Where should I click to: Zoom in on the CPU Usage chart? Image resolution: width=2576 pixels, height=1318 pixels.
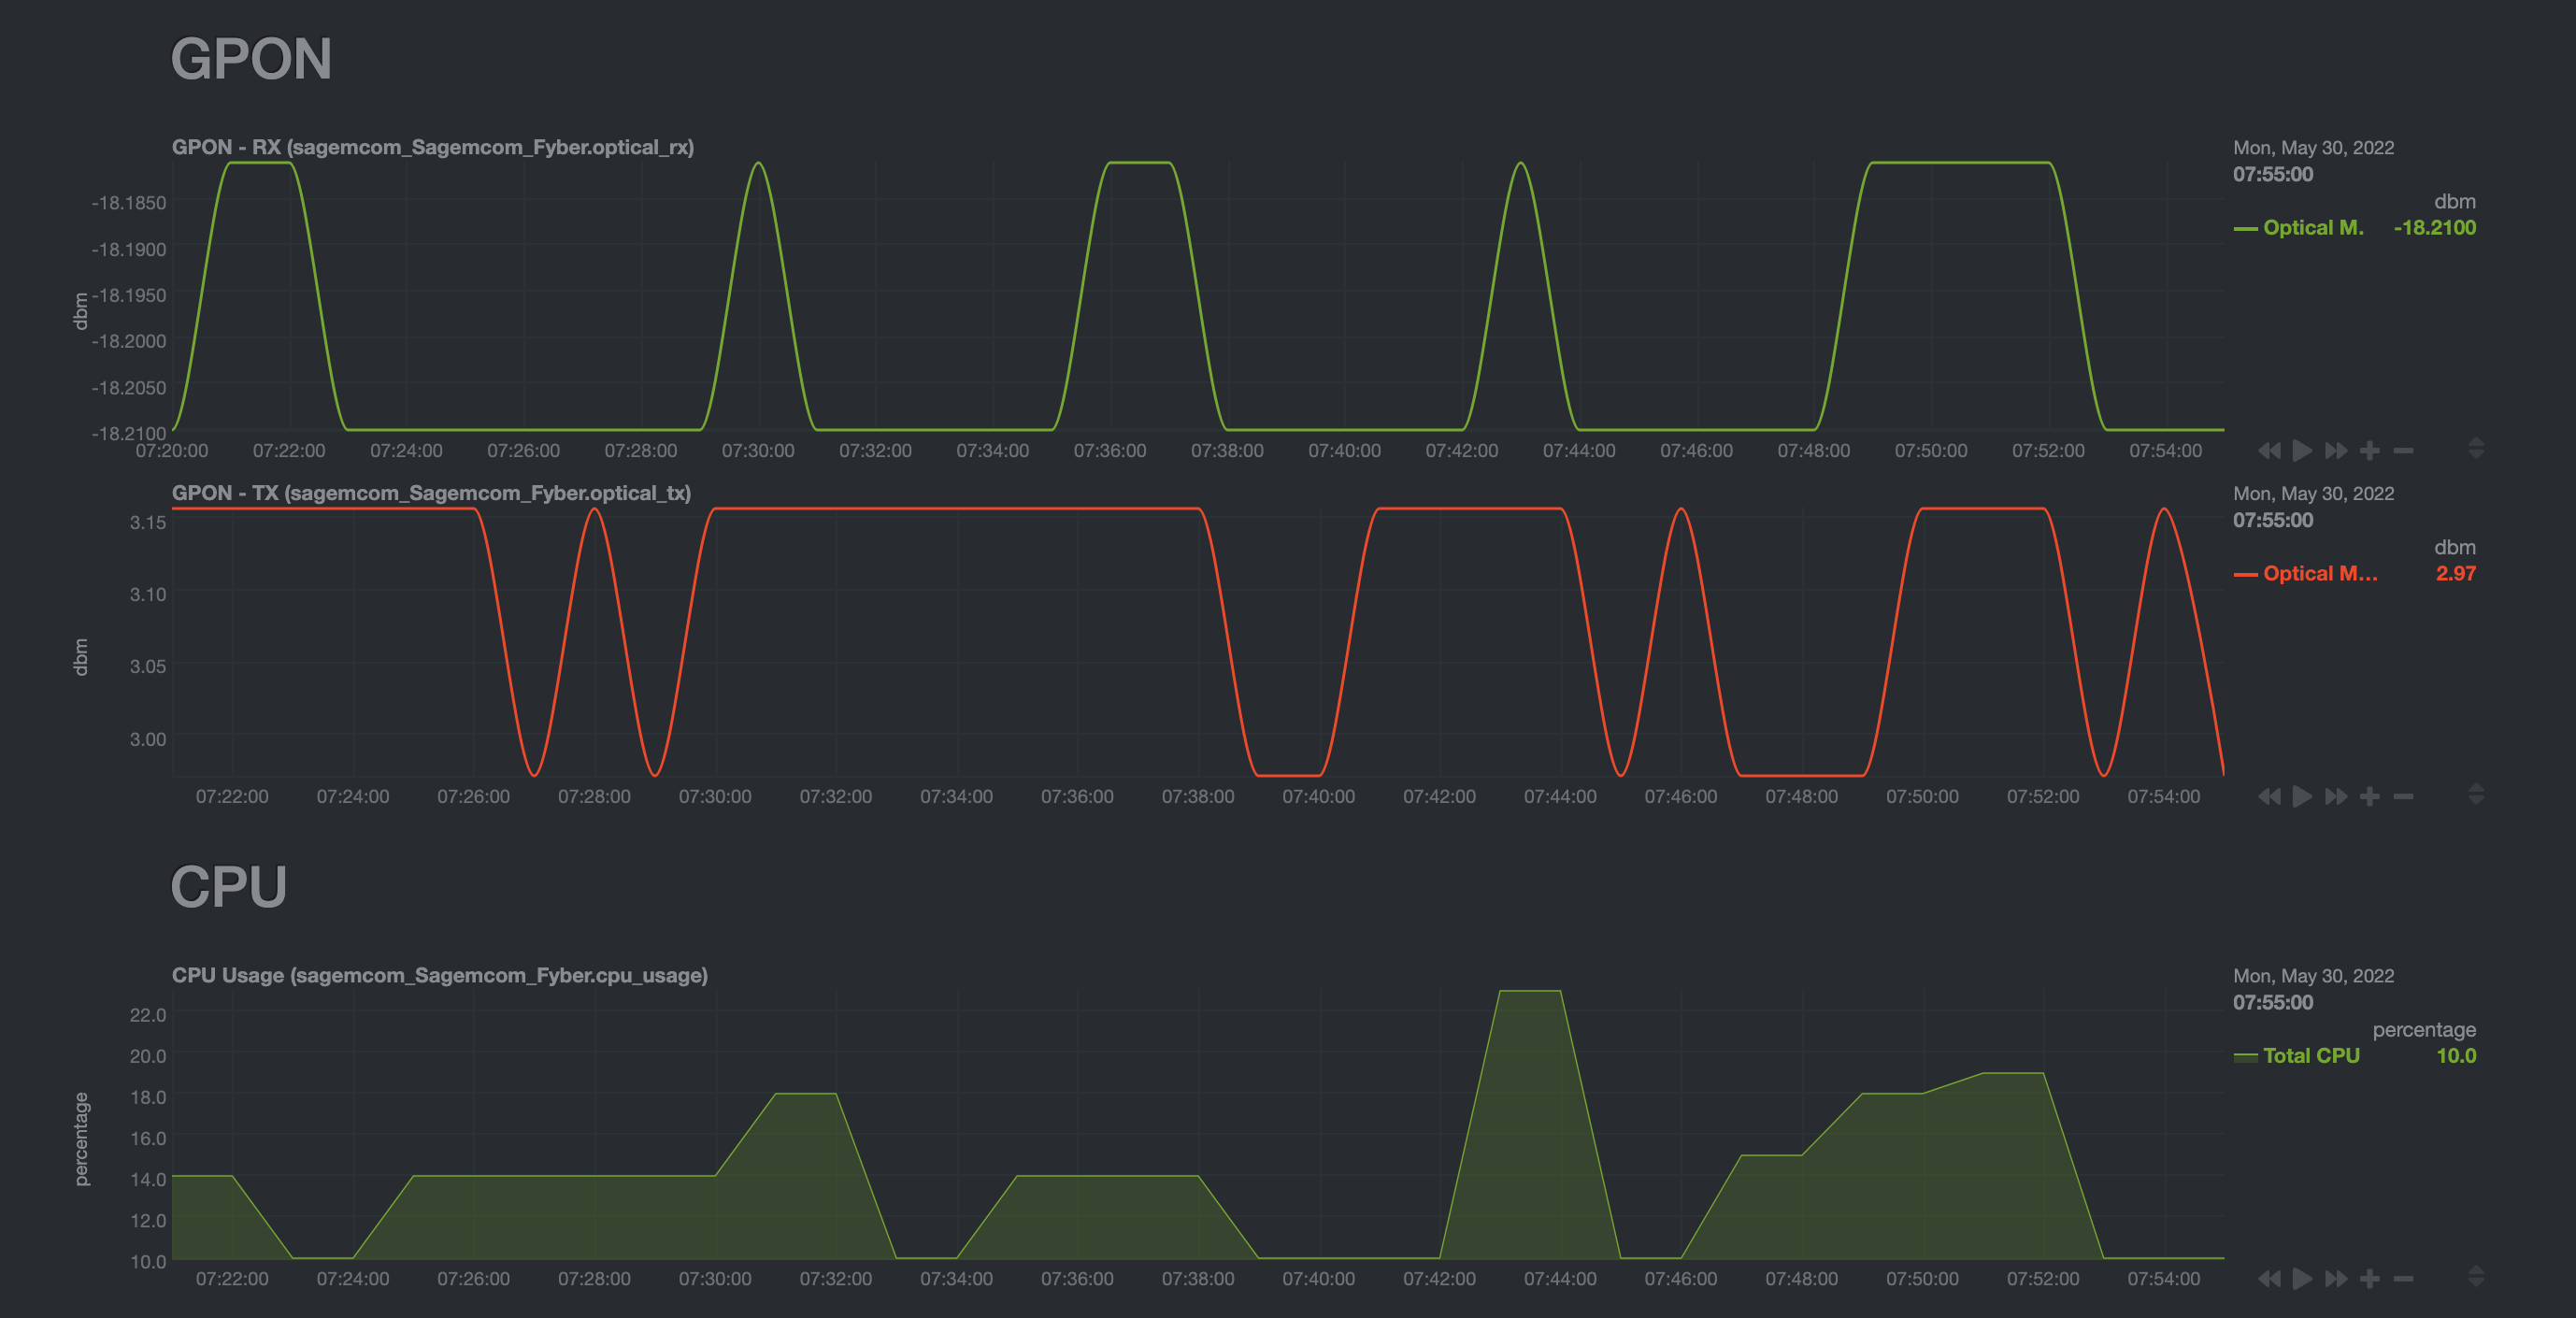(x=2369, y=1278)
